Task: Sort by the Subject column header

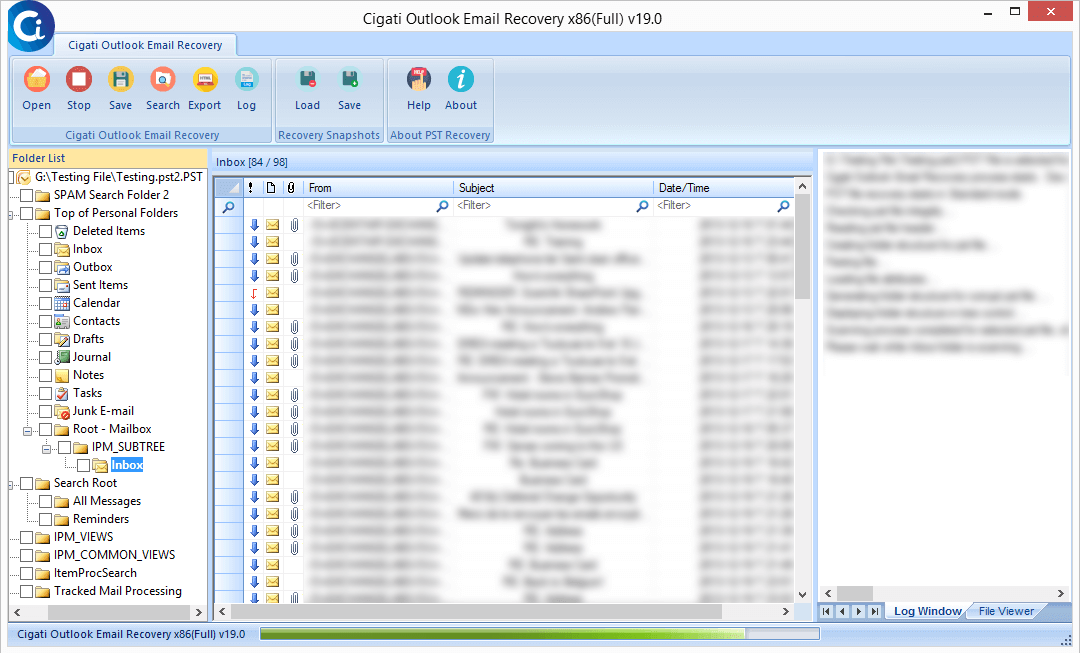Action: (x=553, y=187)
